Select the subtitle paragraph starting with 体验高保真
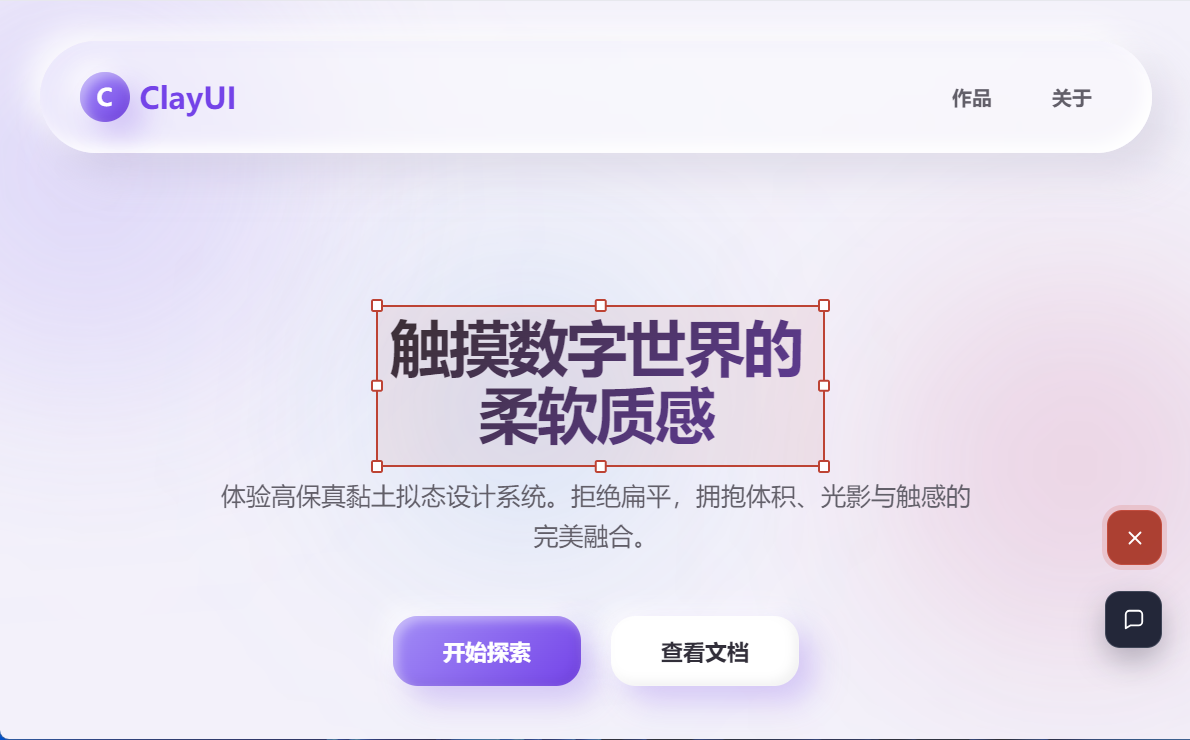Viewport: 1190px width, 740px height. [x=595, y=516]
